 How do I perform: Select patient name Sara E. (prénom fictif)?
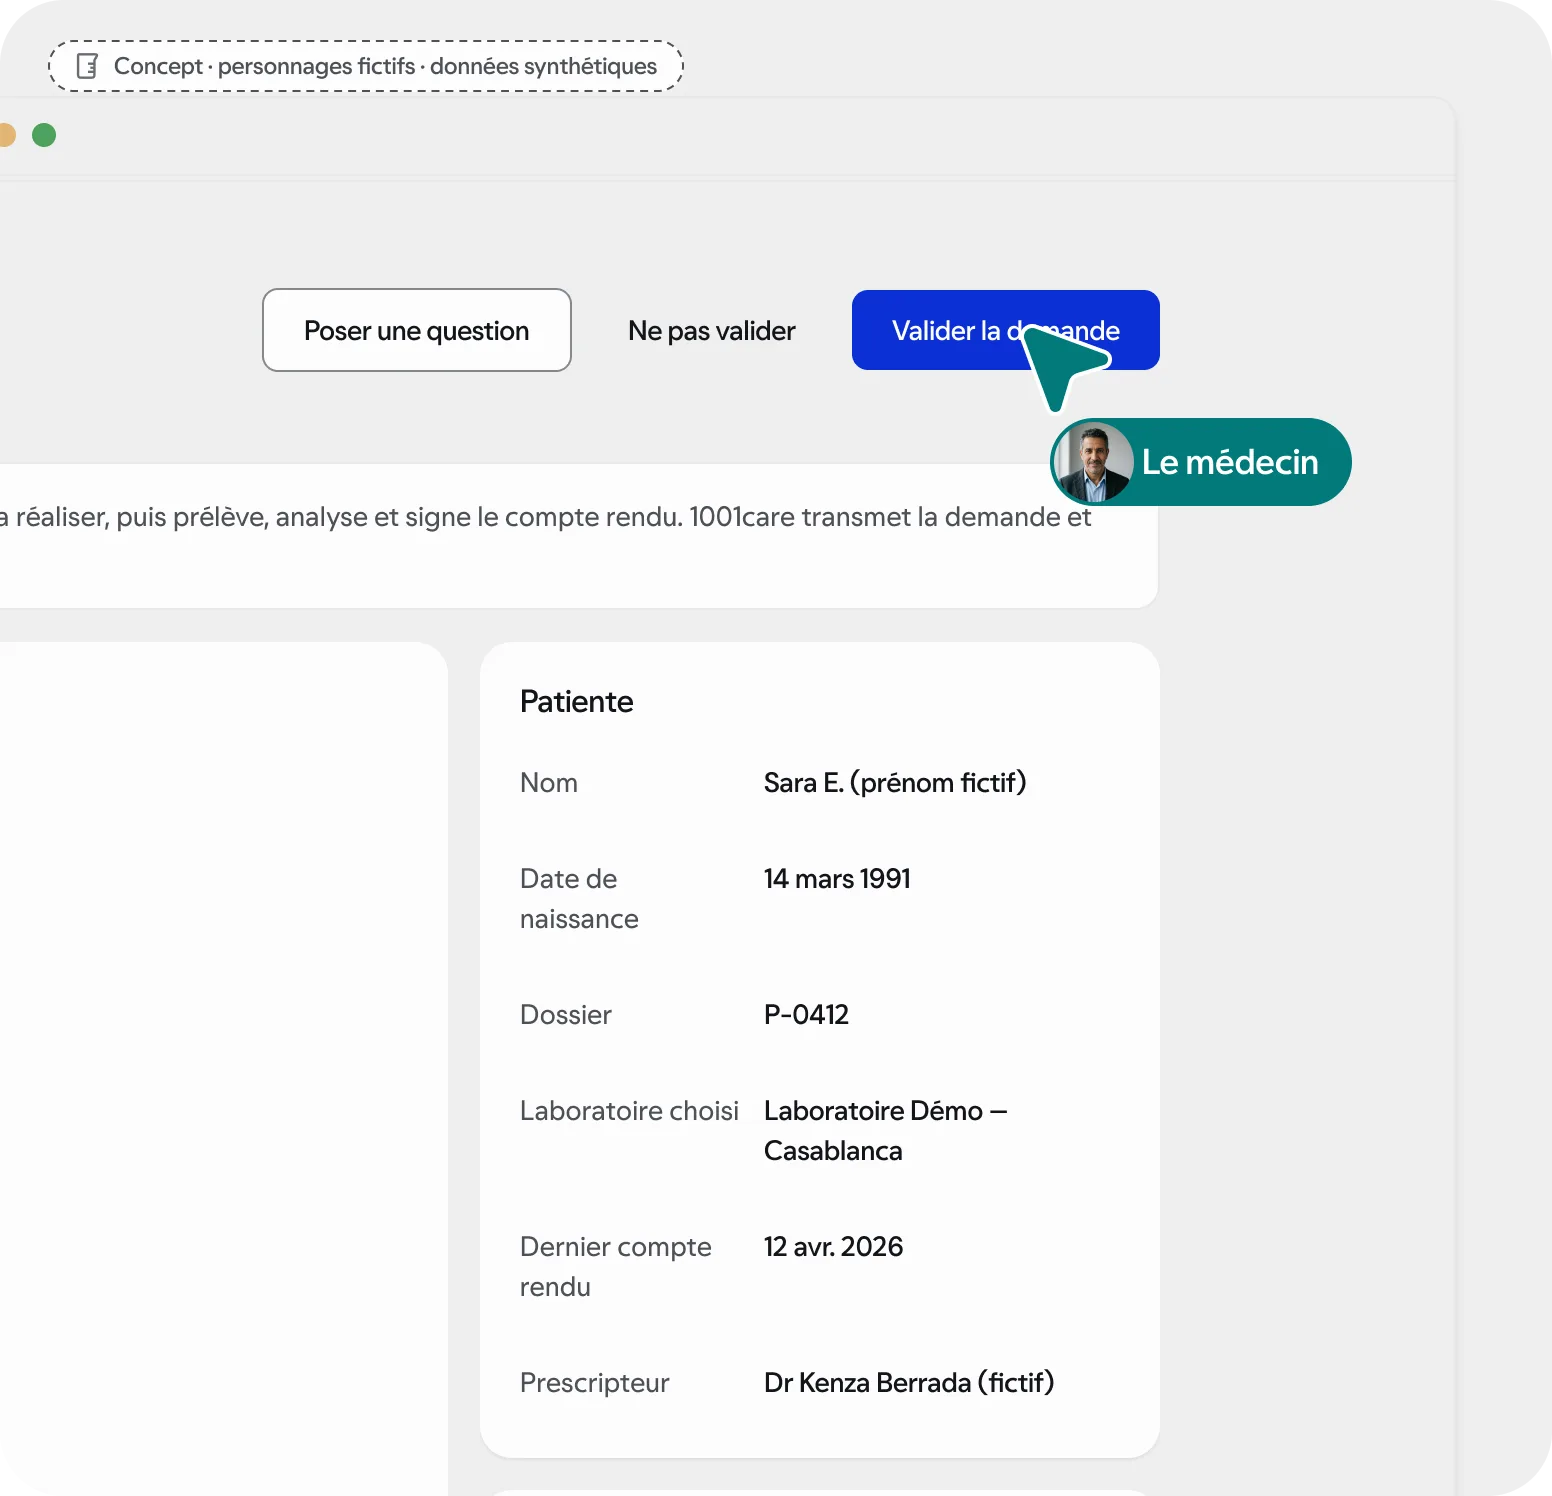pos(895,782)
